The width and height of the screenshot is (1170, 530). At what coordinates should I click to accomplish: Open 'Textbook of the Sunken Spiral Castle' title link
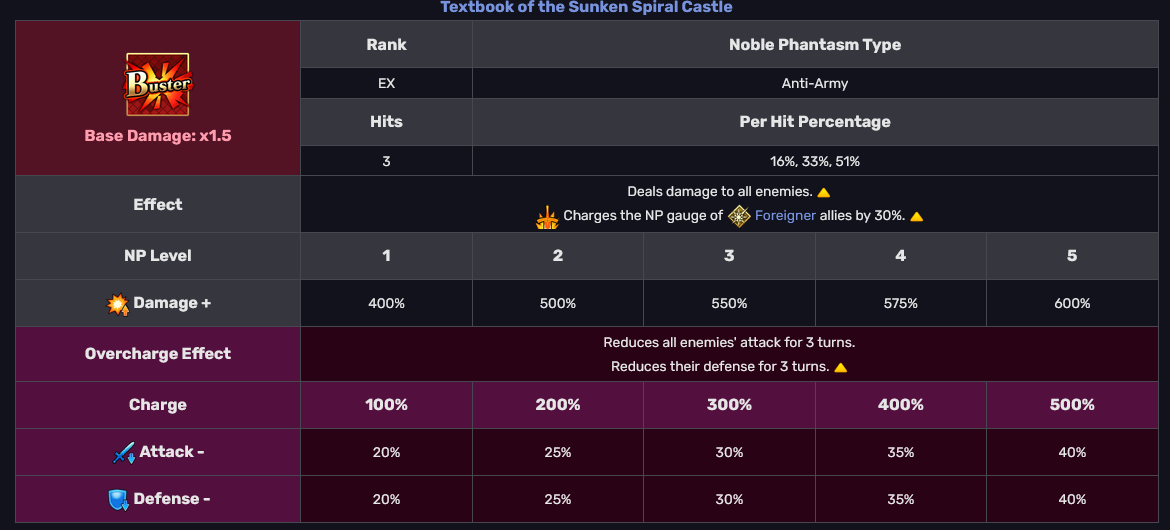pyautogui.click(x=586, y=7)
